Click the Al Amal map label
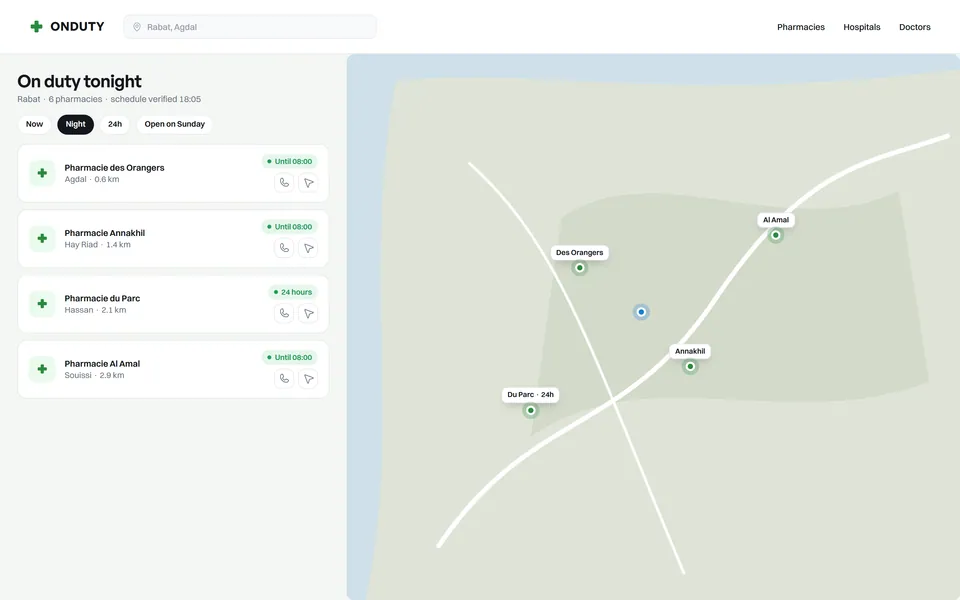This screenshot has height=600, width=960. coord(776,220)
